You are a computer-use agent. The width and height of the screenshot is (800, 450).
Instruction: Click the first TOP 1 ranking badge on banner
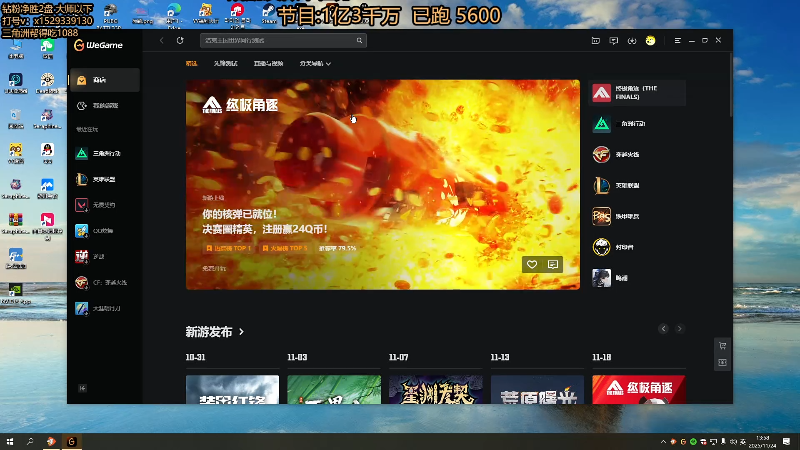click(x=228, y=248)
